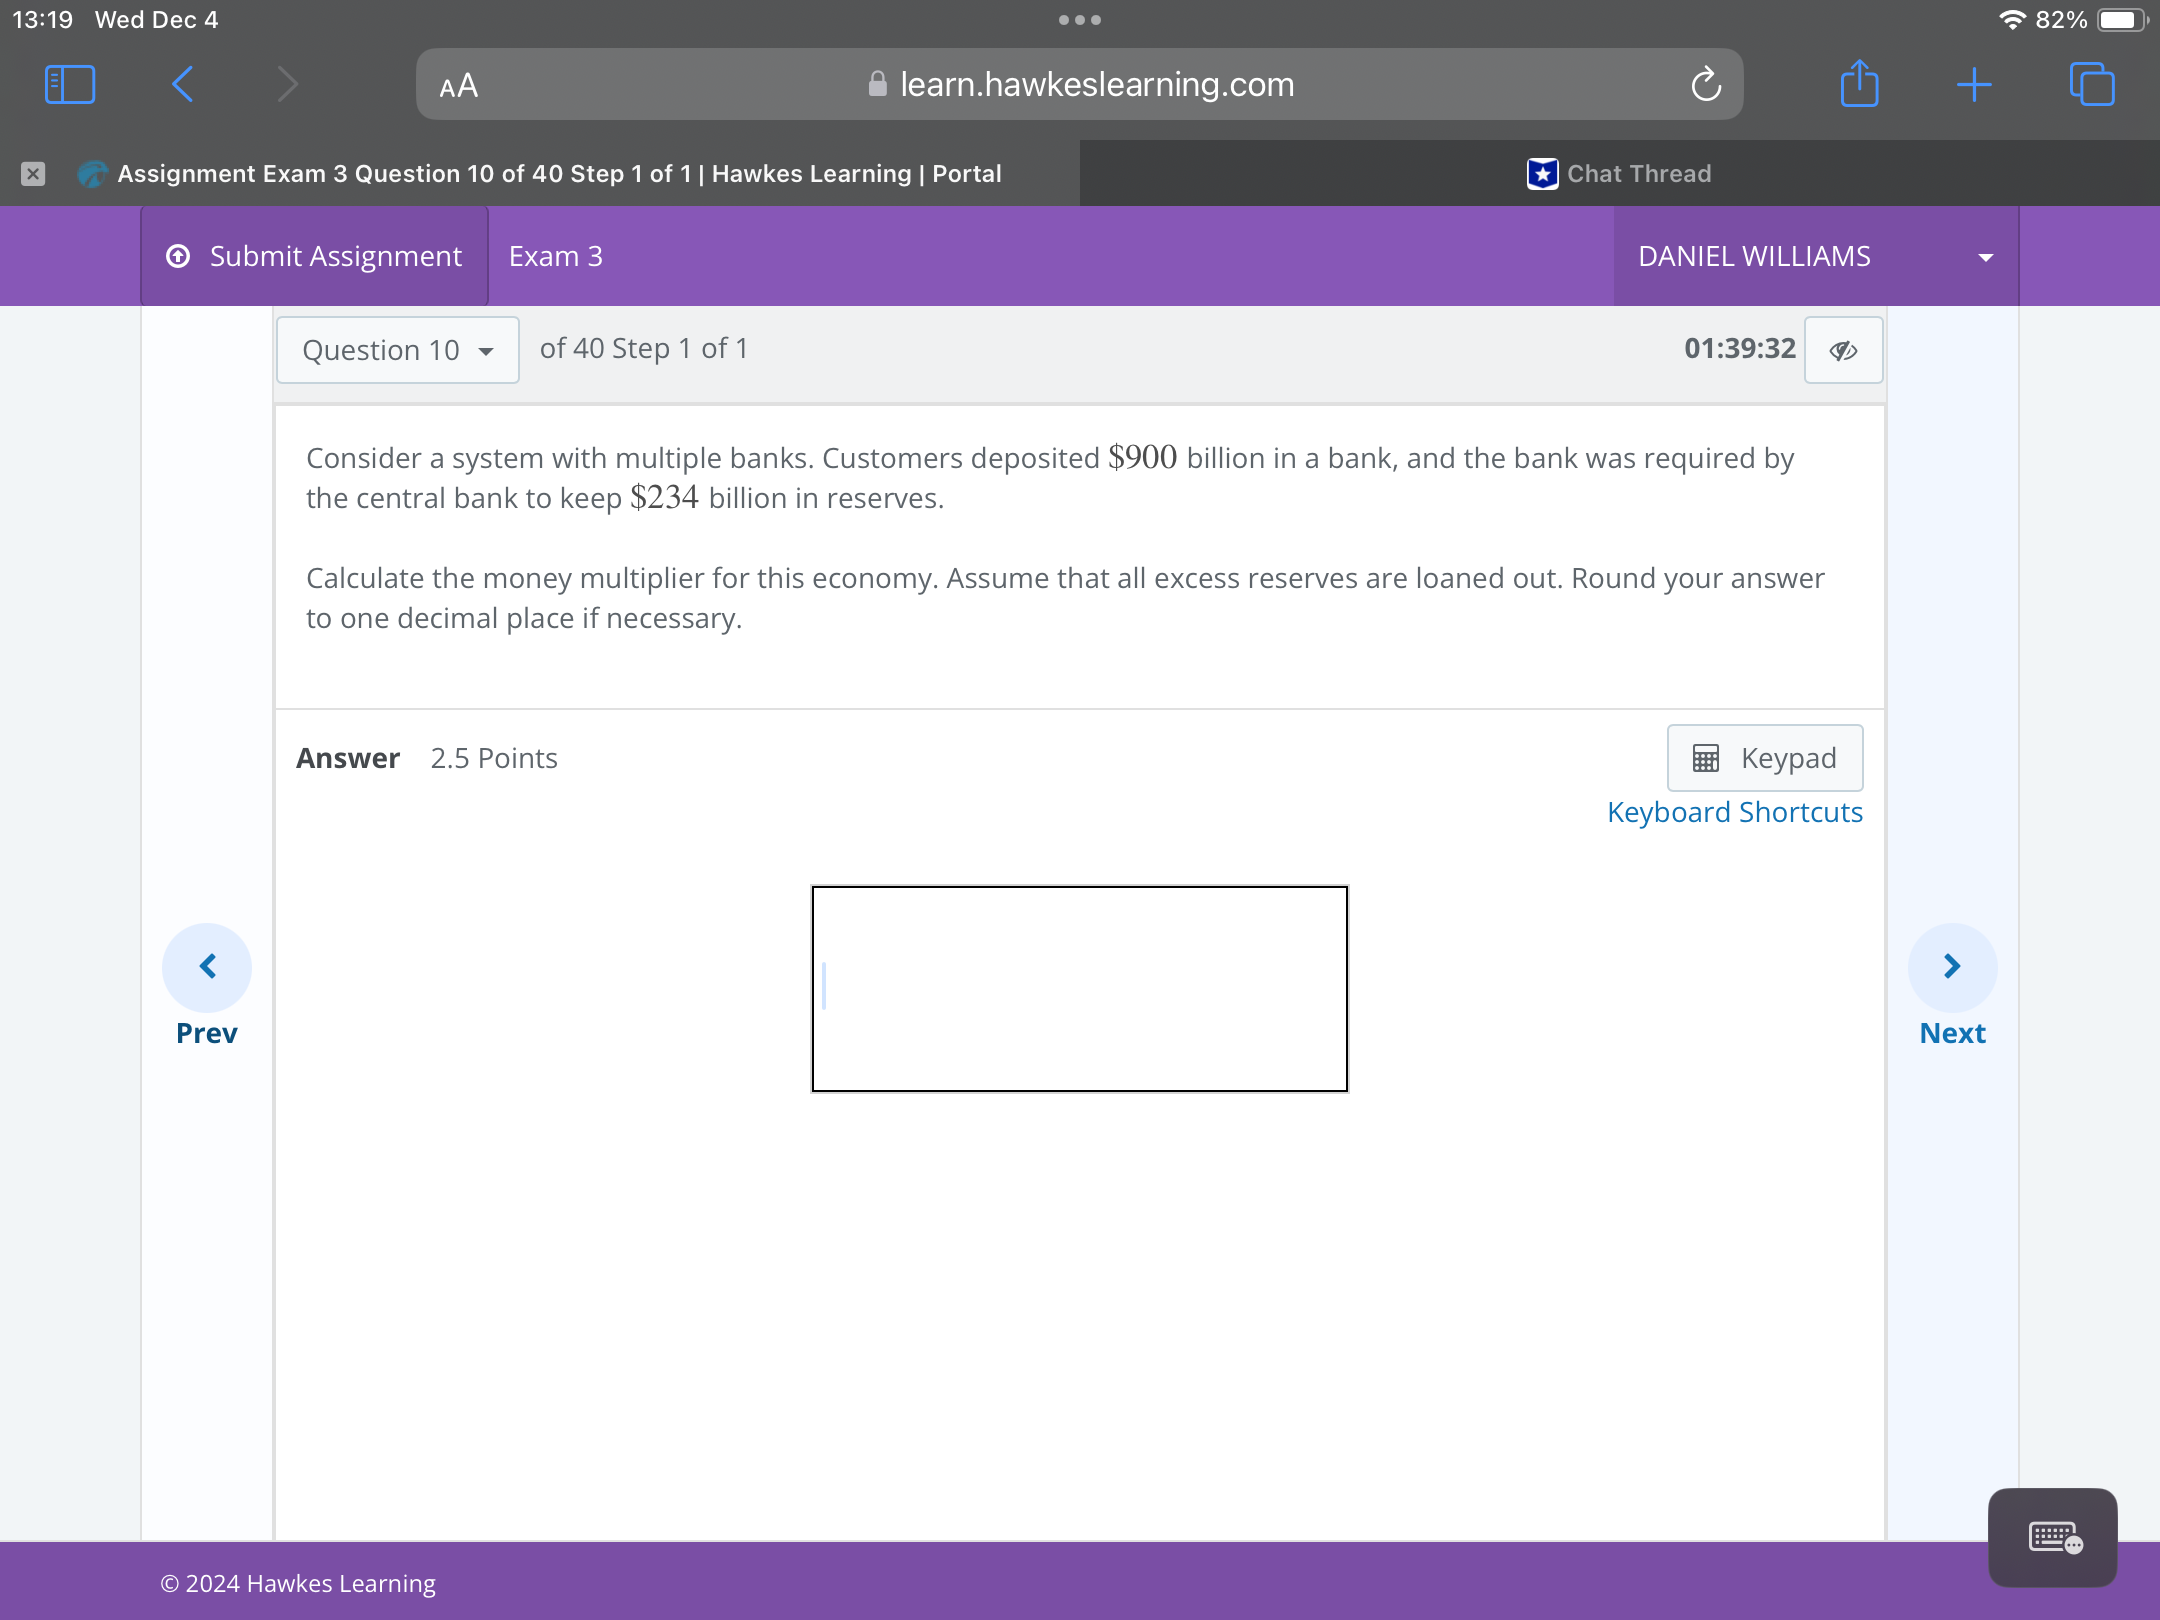The width and height of the screenshot is (2160, 1620).
Task: Hide the exam timer with eye toggle
Action: click(x=1843, y=350)
